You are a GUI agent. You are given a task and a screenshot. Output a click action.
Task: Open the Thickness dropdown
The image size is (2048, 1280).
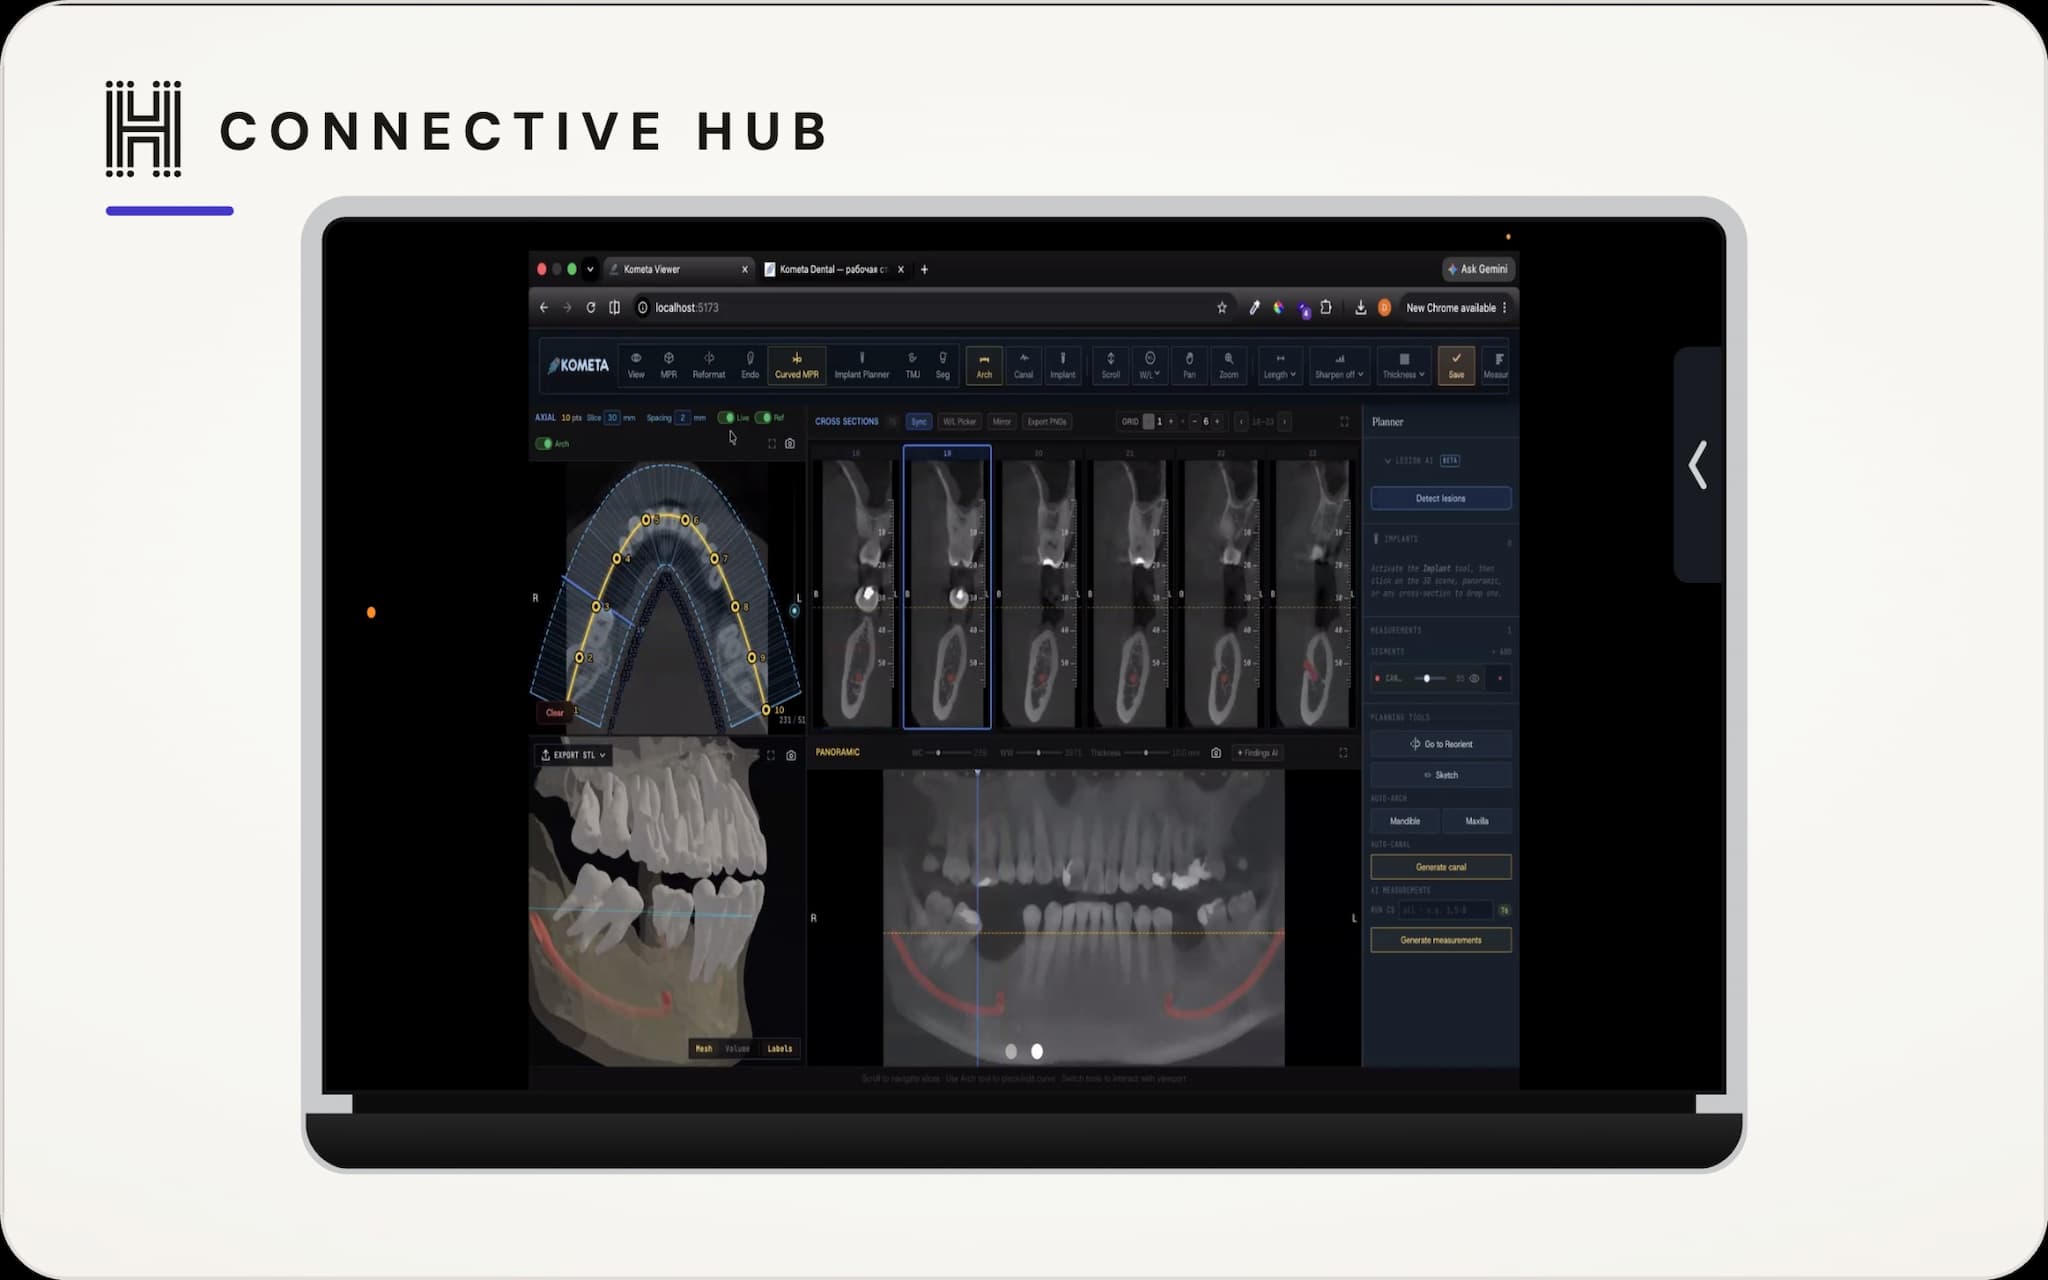pyautogui.click(x=1403, y=365)
